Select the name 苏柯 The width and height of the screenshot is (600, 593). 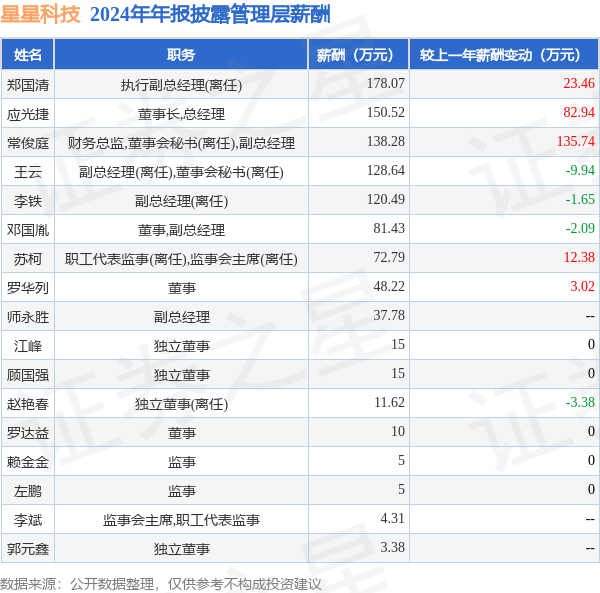(28, 259)
